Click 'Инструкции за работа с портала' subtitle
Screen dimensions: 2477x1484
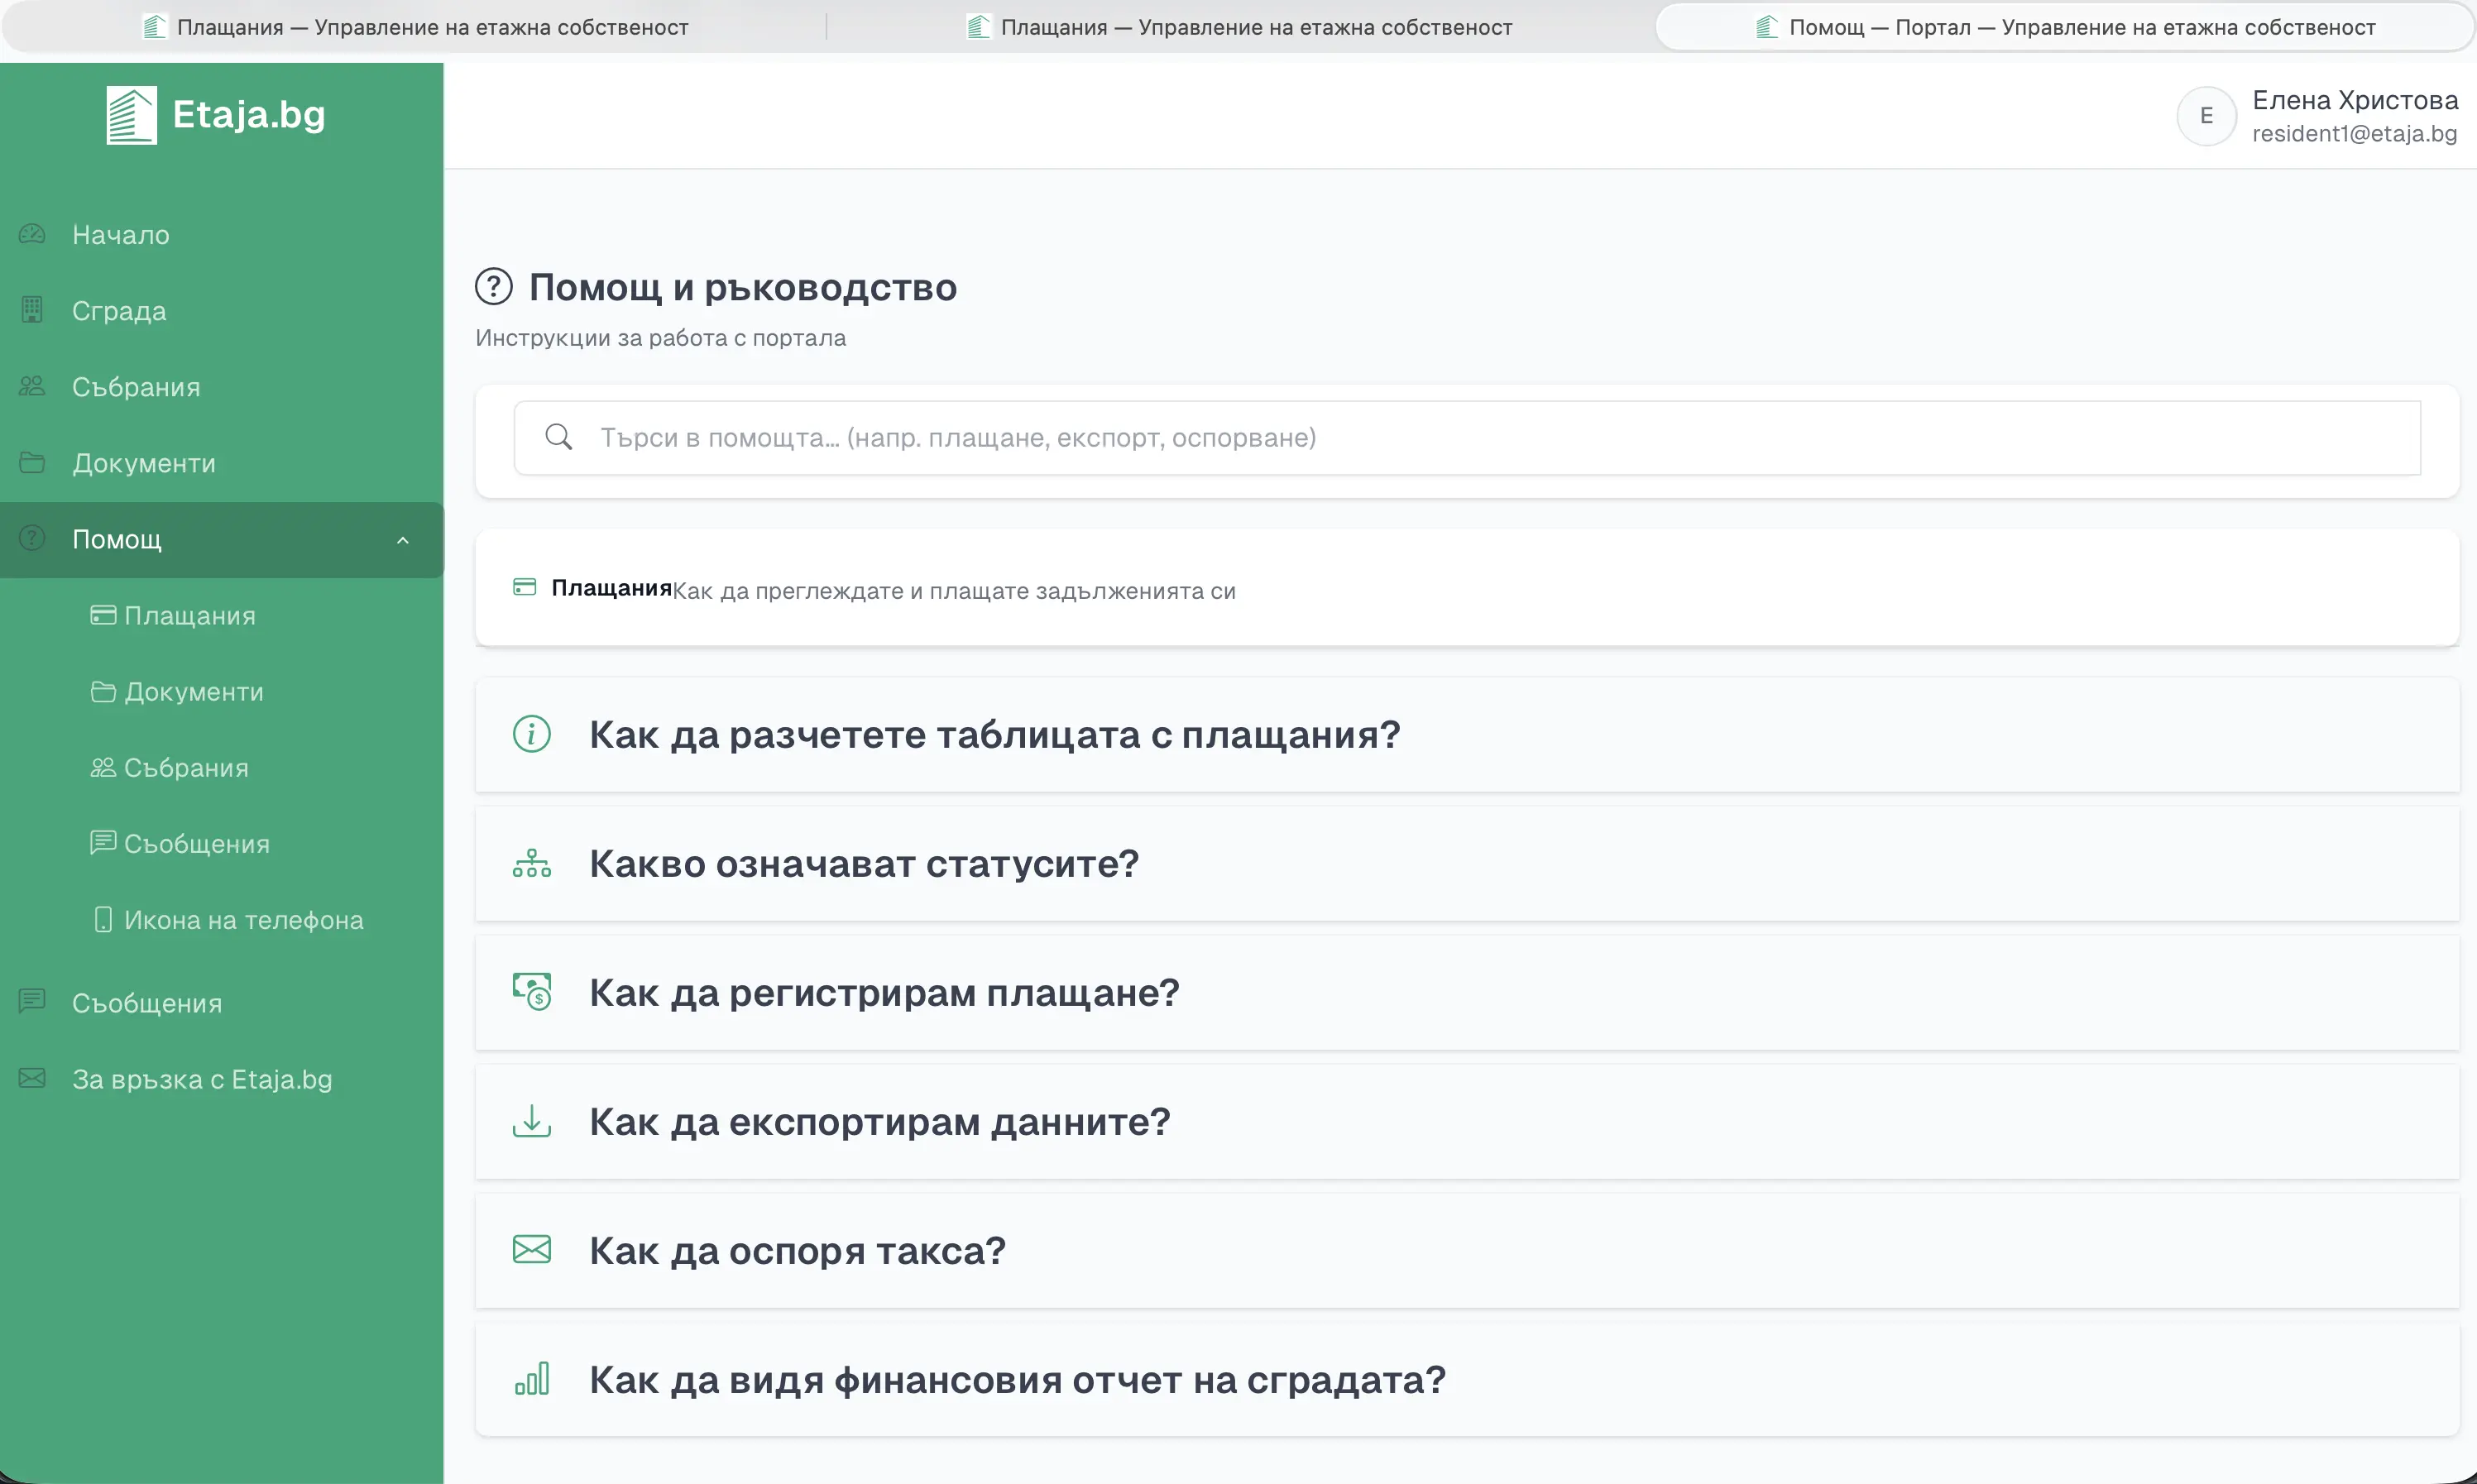[x=661, y=338]
